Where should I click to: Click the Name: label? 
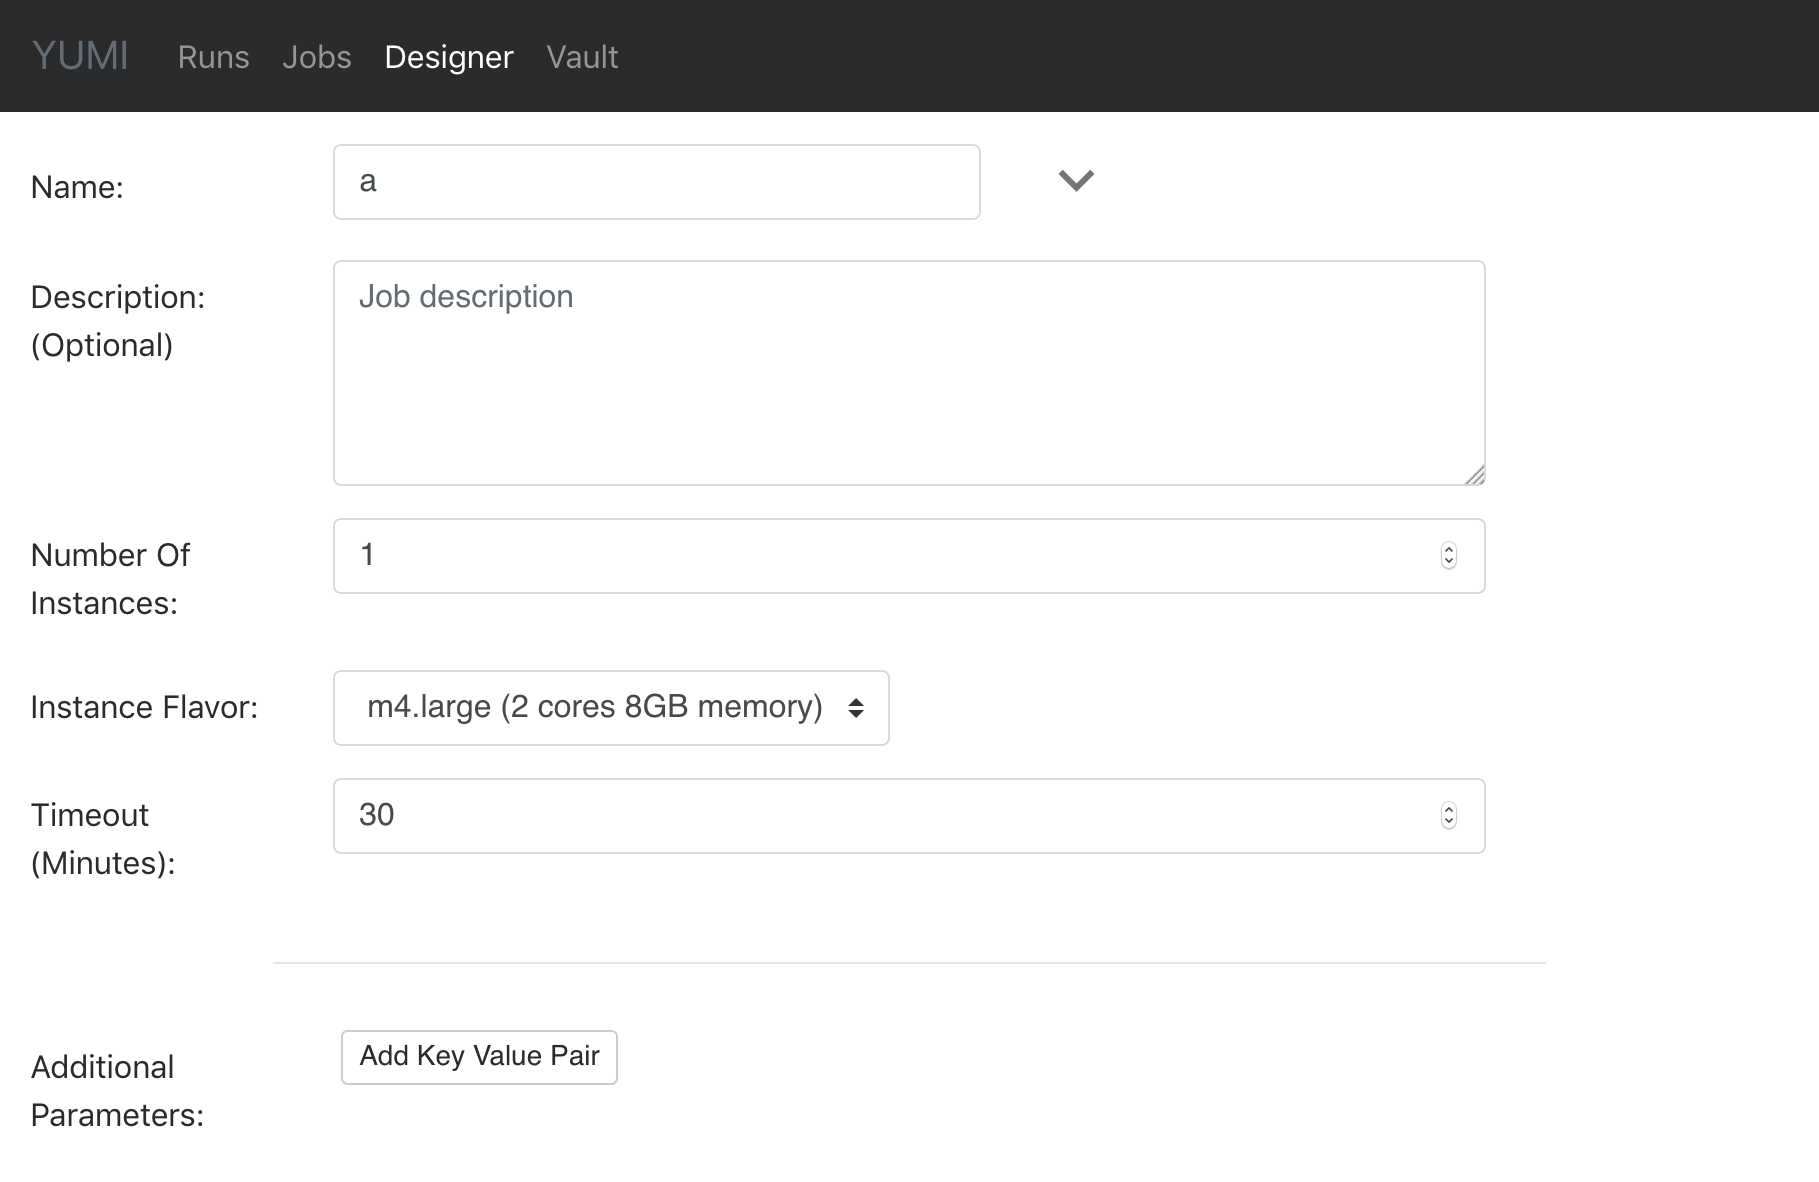(x=77, y=187)
